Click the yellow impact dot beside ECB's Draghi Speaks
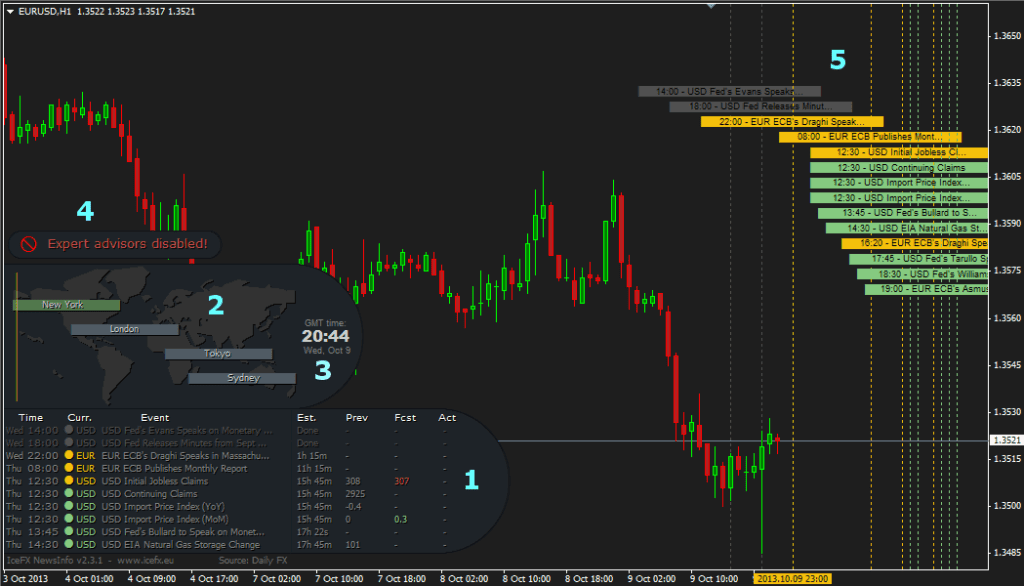This screenshot has width=1024, height=586. pos(68,456)
